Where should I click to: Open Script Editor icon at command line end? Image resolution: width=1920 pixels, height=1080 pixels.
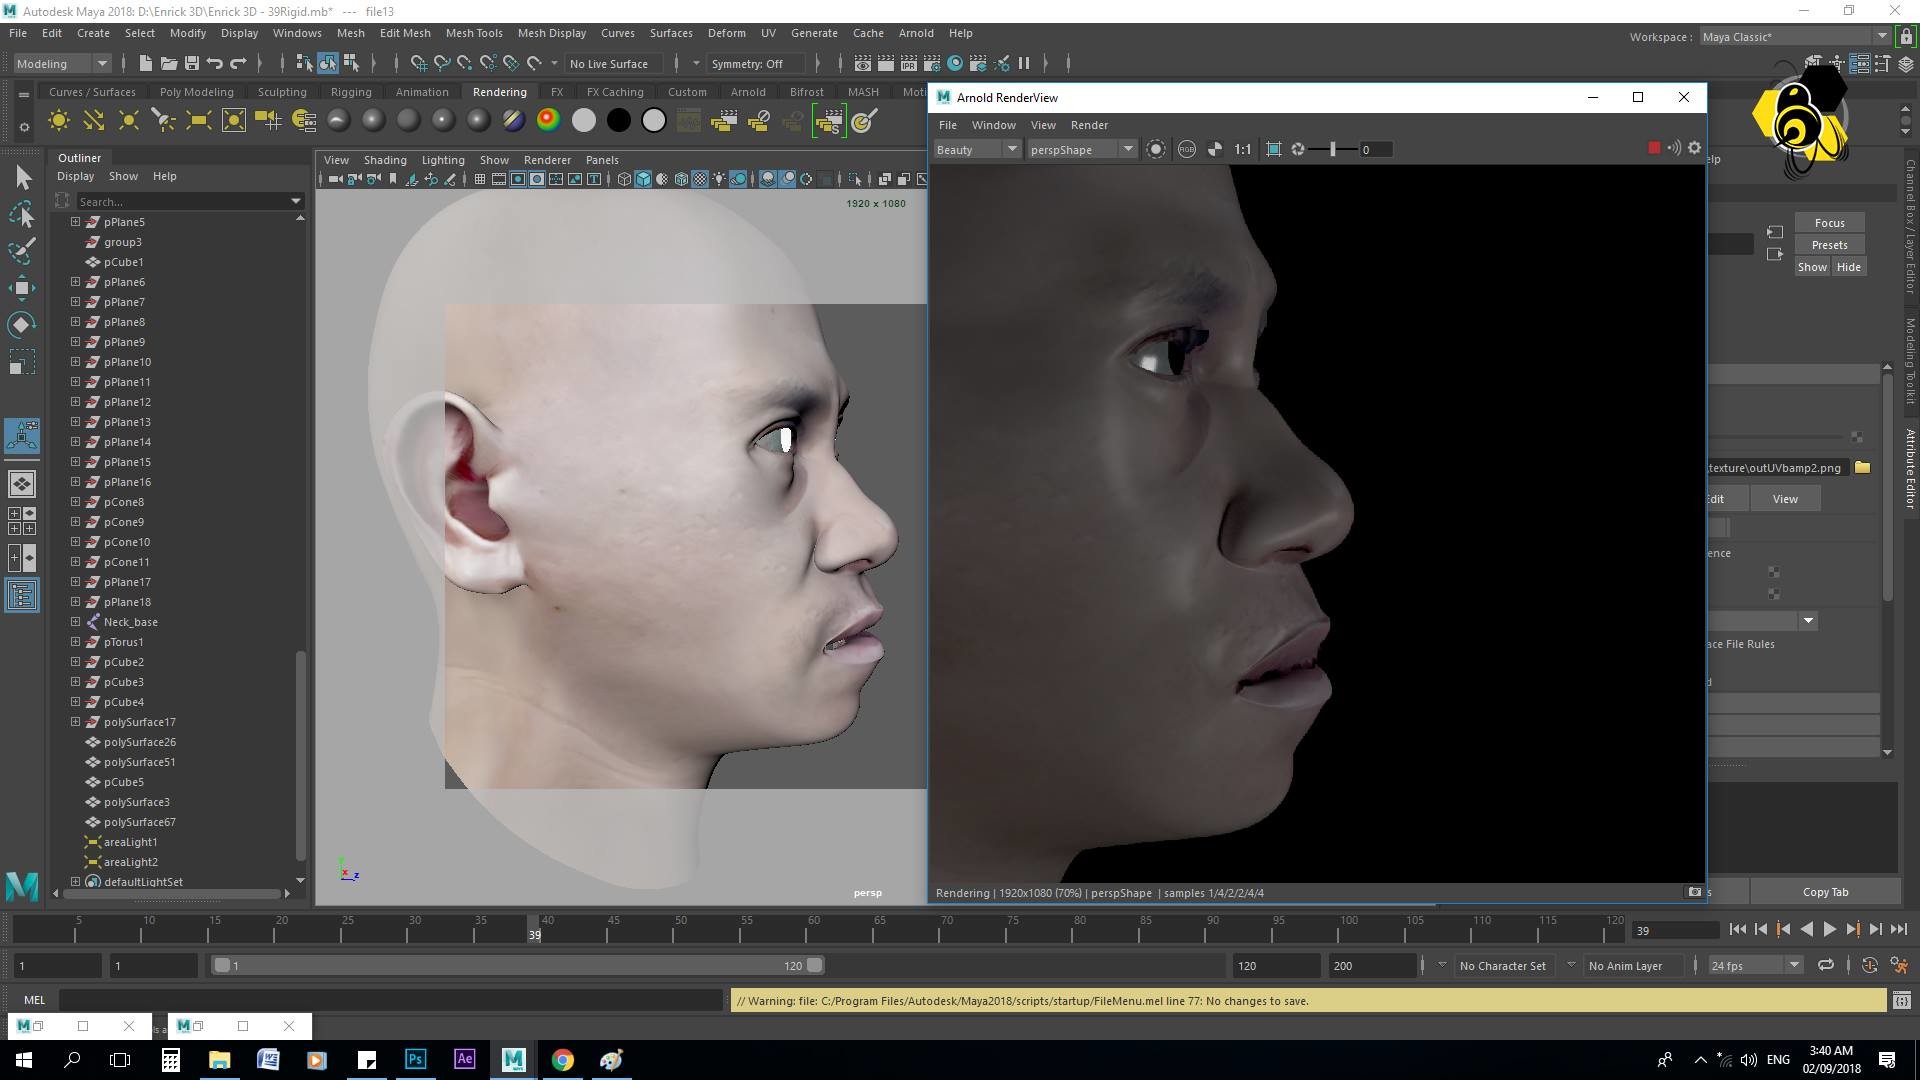pos(1901,1000)
